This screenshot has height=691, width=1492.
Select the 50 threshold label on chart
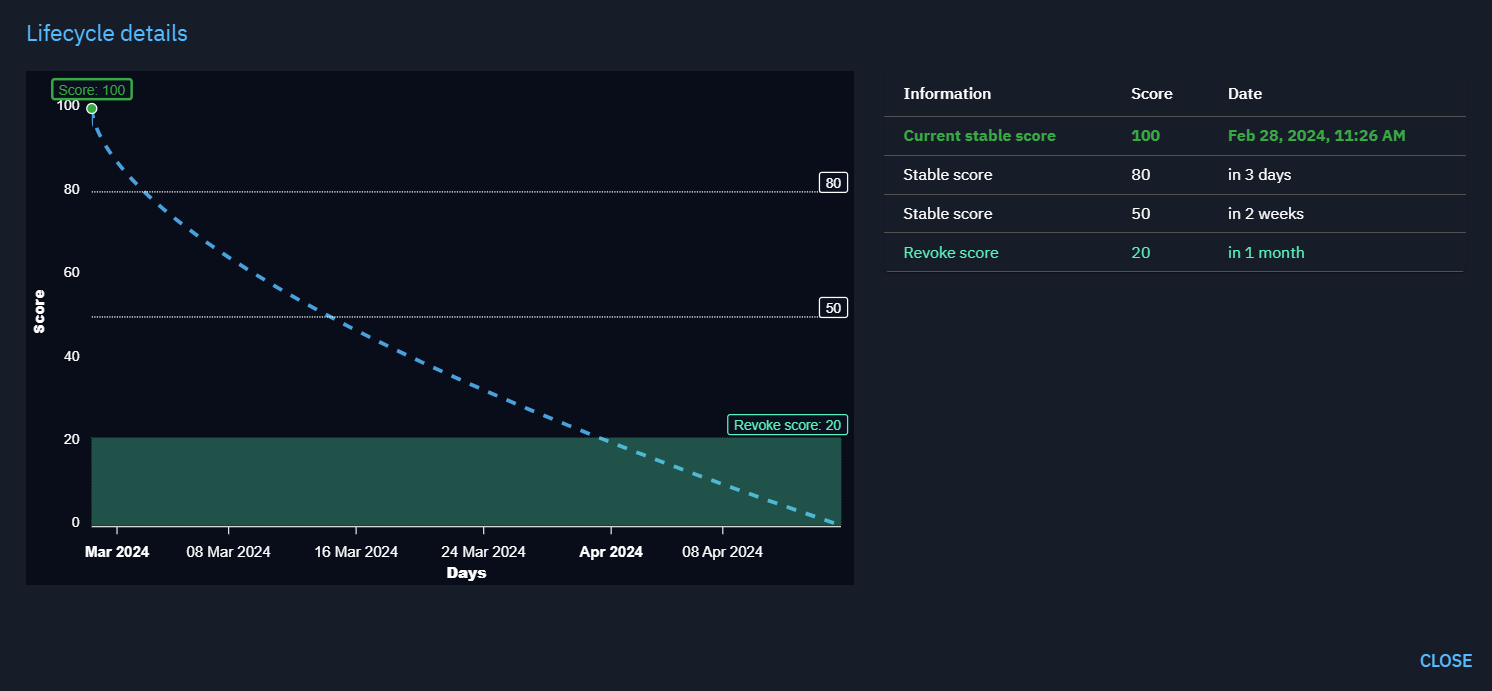[x=832, y=308]
